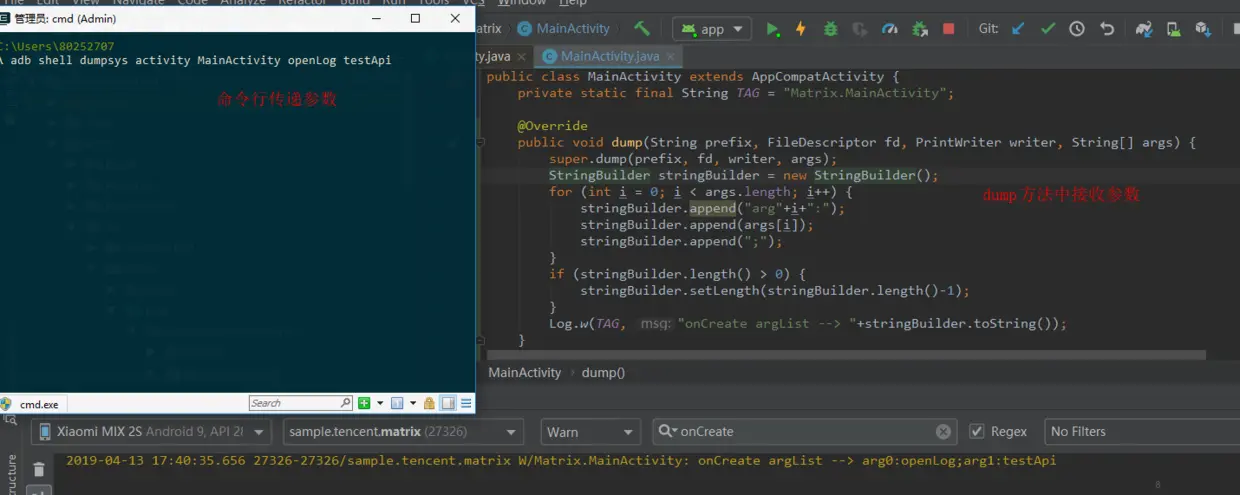Click the 'for (int i = 0' loop line

click(x=700, y=191)
